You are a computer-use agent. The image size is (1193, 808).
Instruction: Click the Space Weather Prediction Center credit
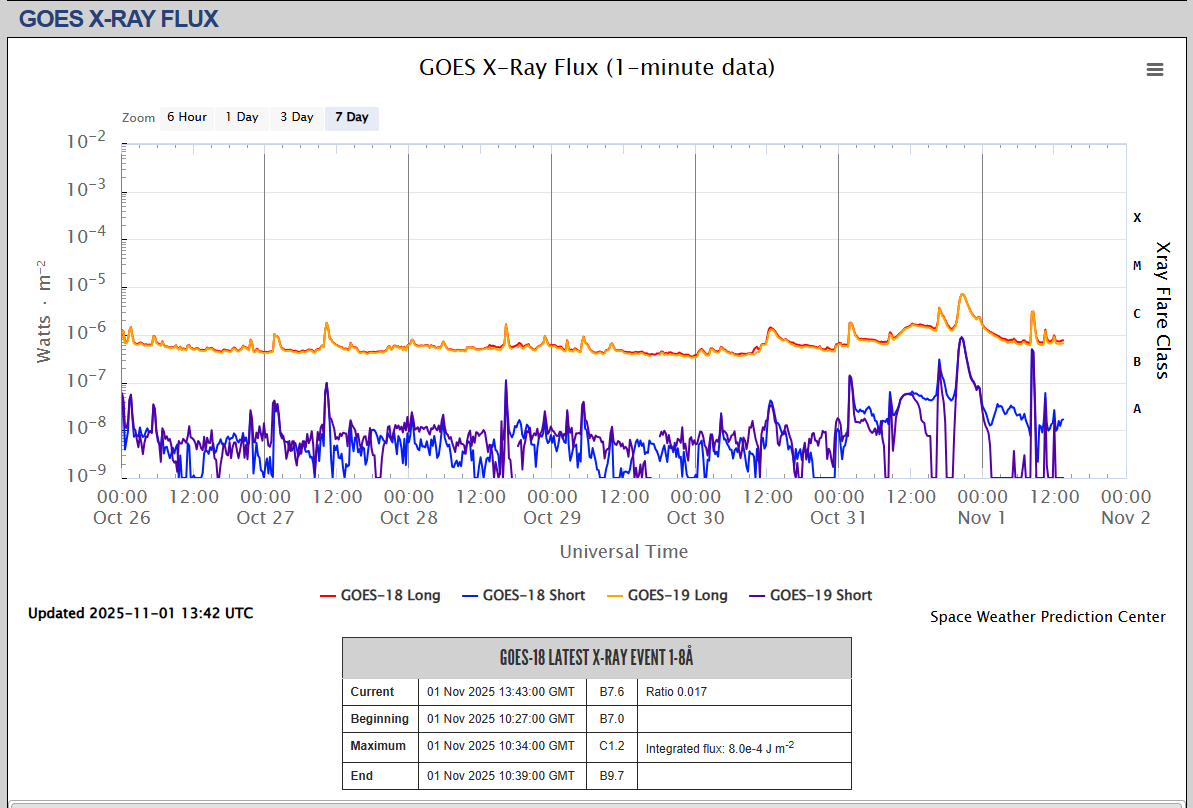(1047, 617)
